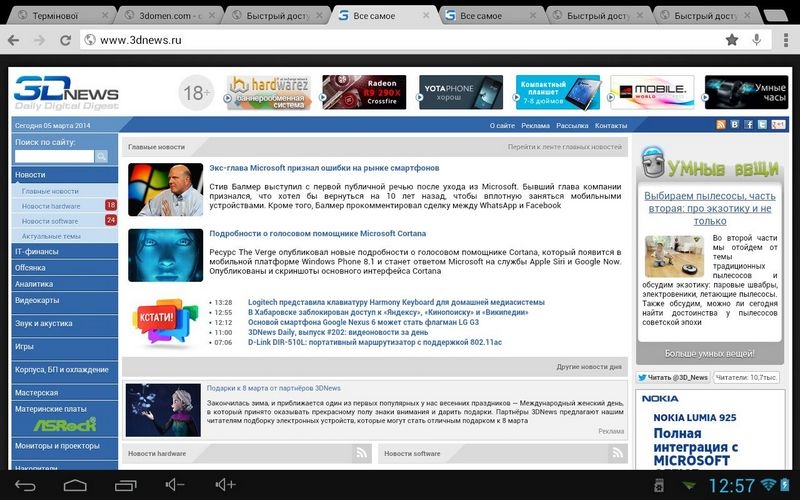Tap the Android back button
800x500 pixels.
(x=25, y=485)
